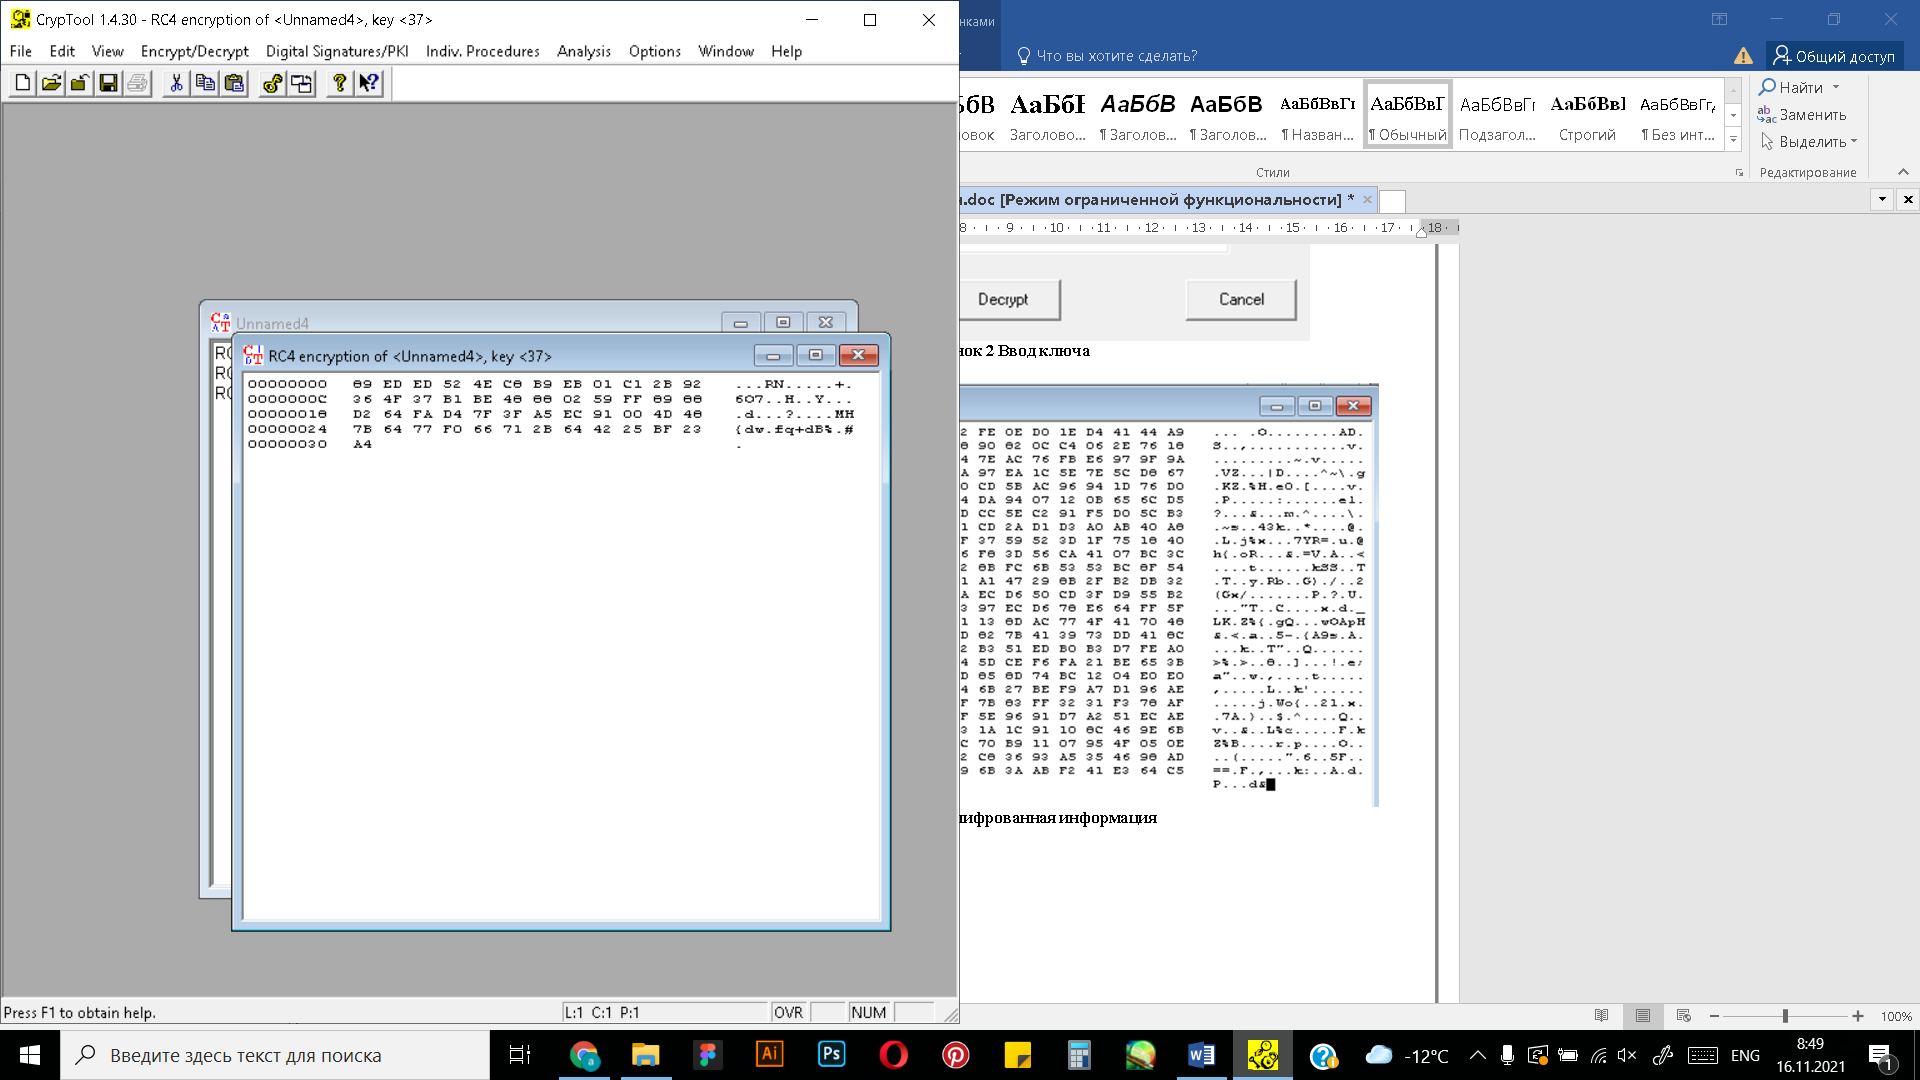Click the Word zoom in plus button
The image size is (1920, 1080).
pos(1857,1016)
